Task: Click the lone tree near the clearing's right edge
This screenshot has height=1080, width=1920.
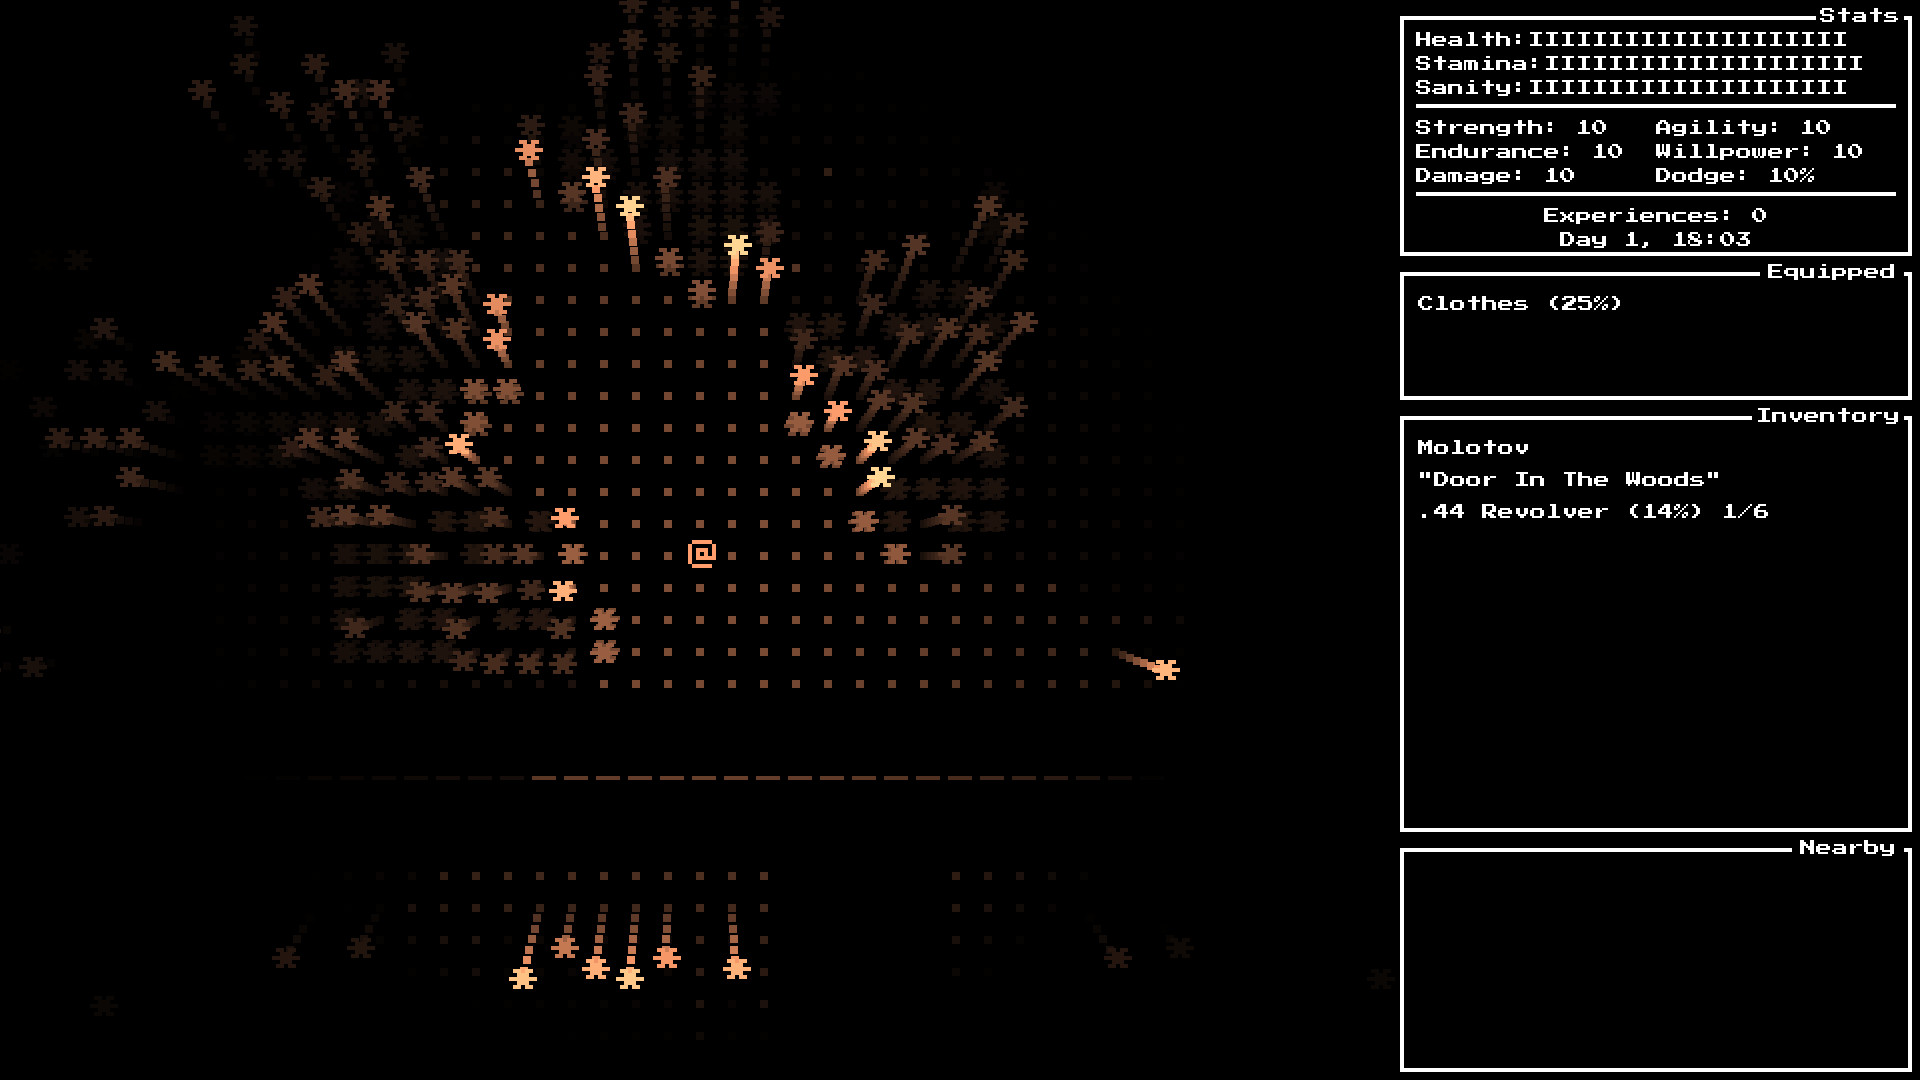Action: (1165, 670)
